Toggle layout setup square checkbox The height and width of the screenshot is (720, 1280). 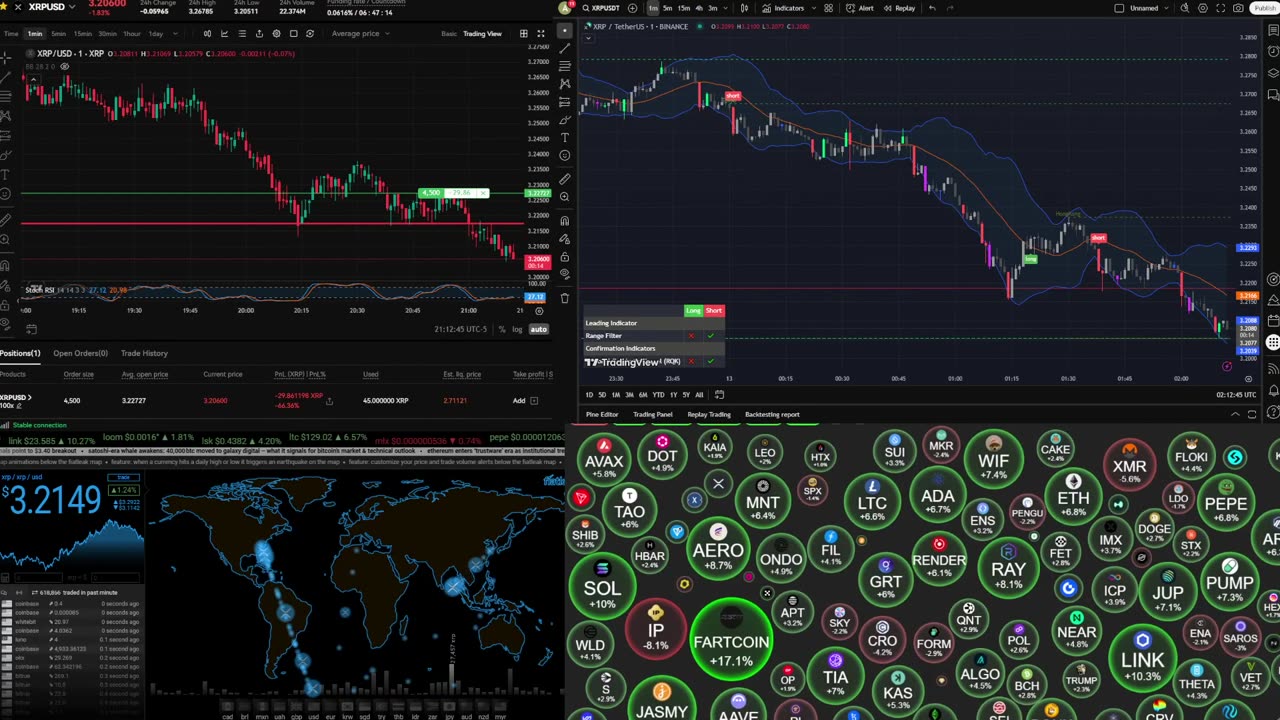1119,8
